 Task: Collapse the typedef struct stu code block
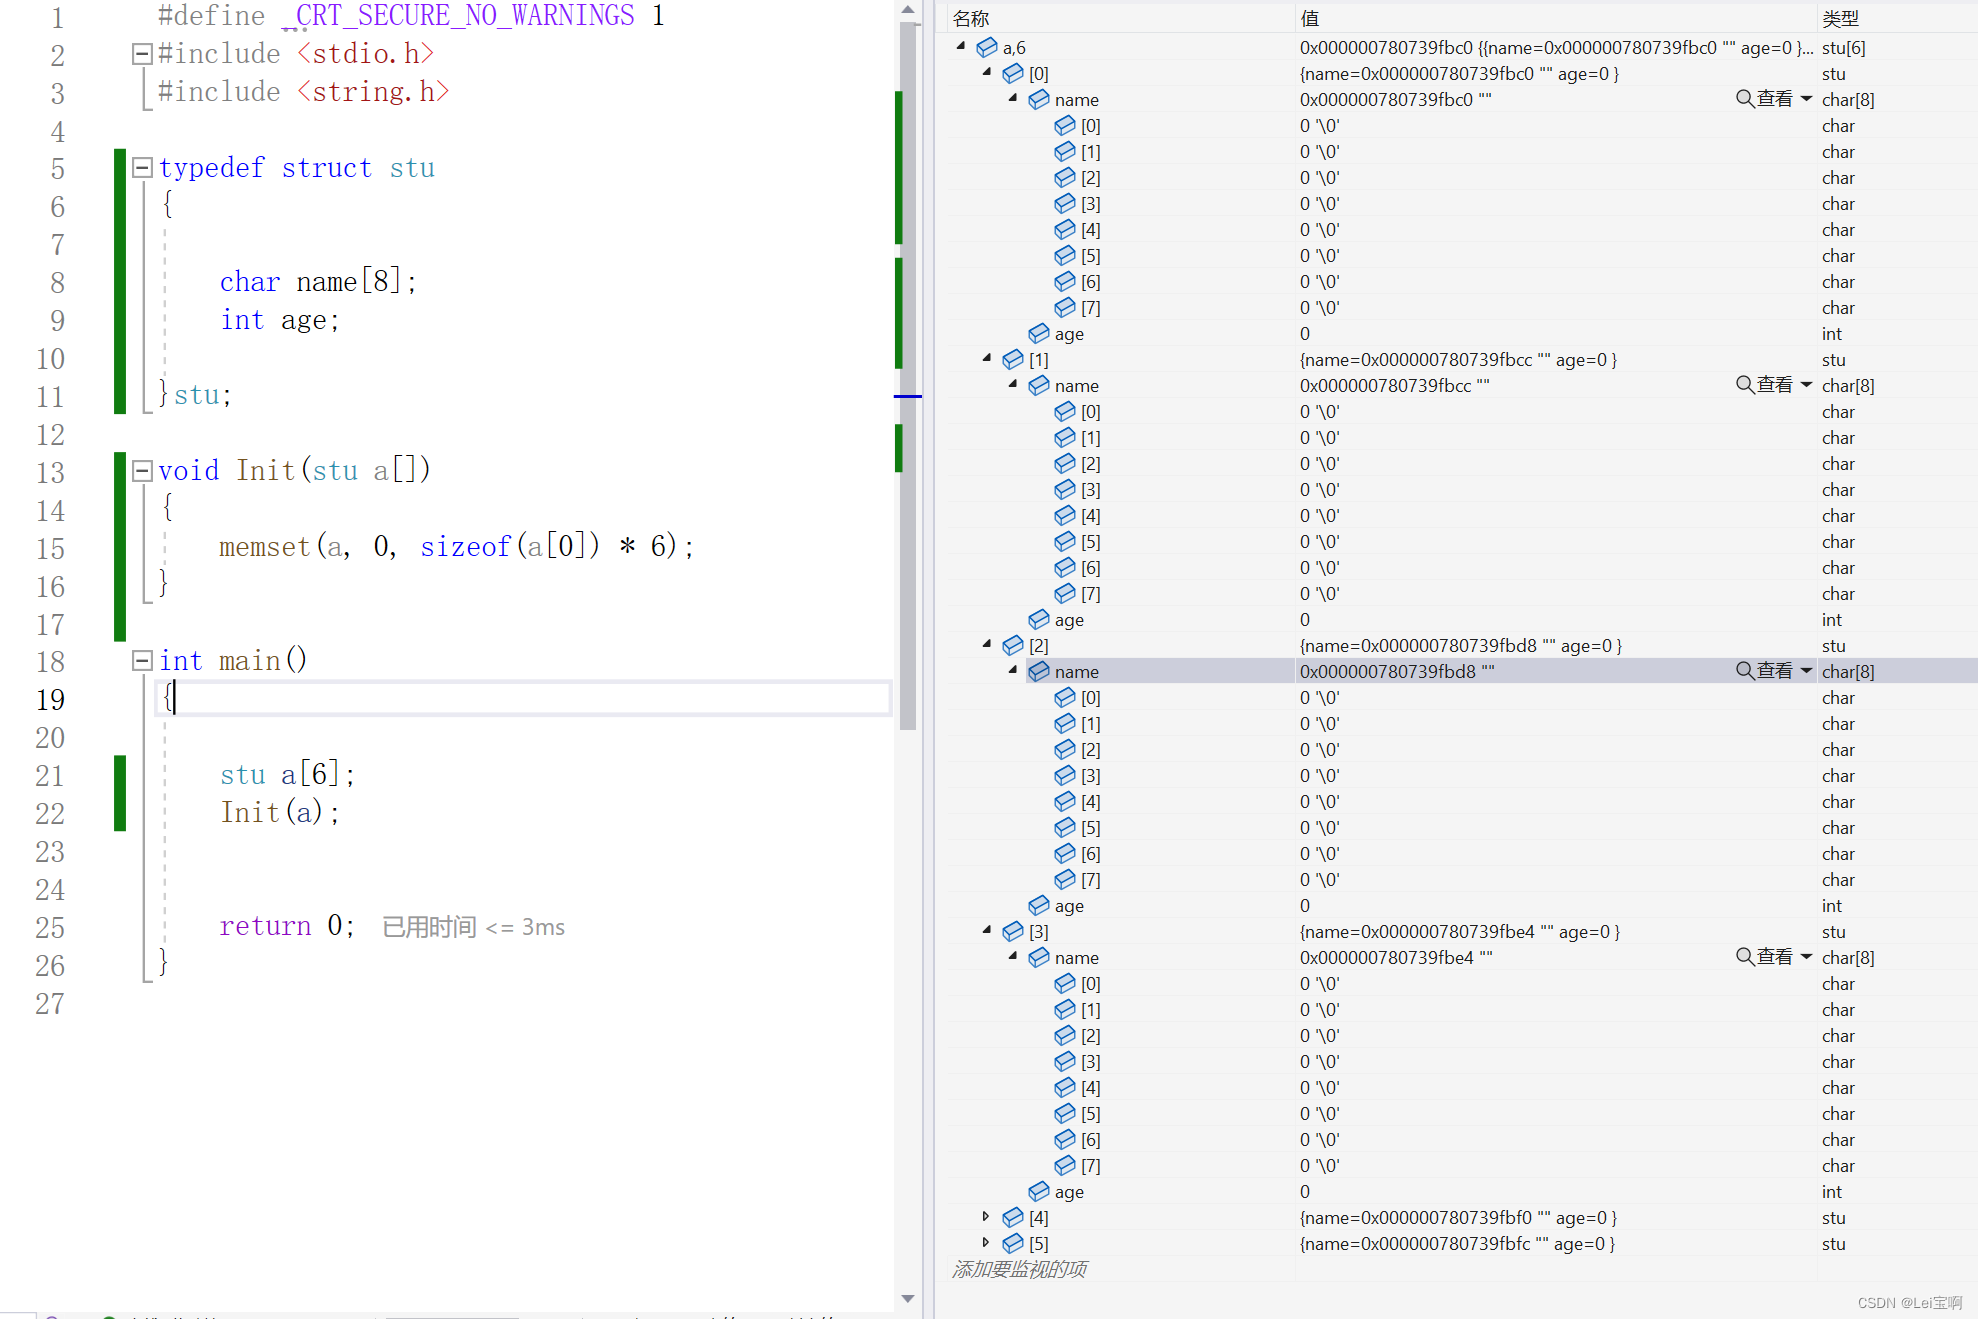142,167
